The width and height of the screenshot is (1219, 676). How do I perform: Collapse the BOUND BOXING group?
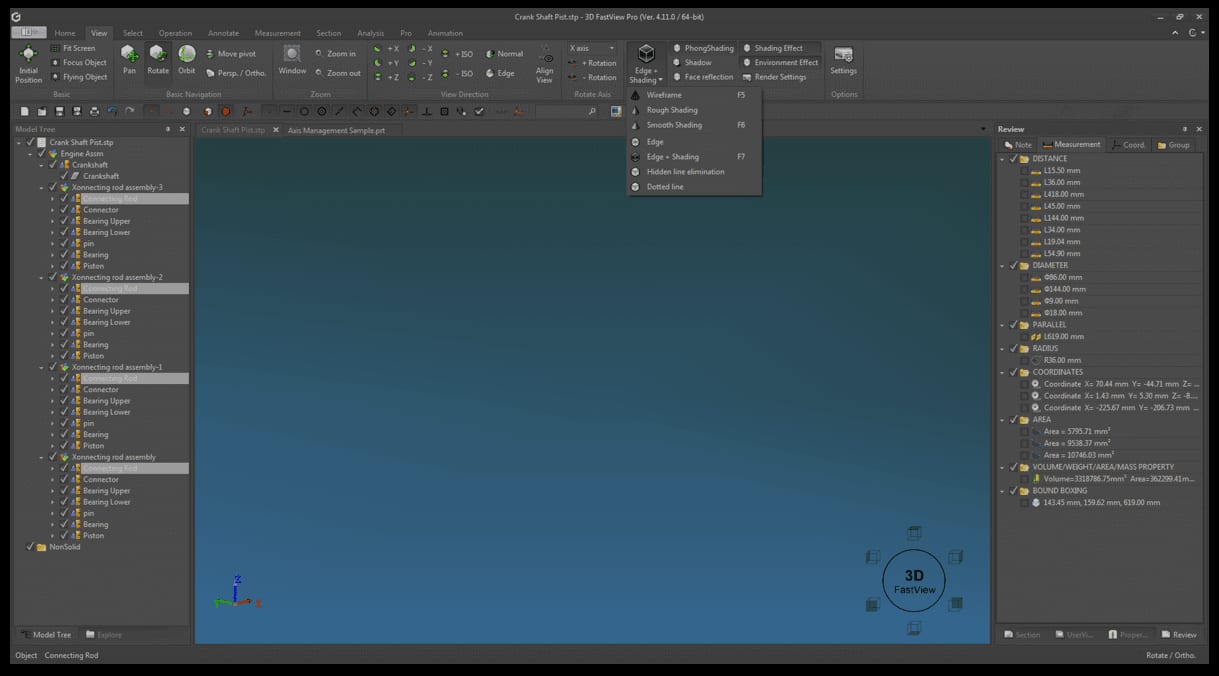point(1003,491)
